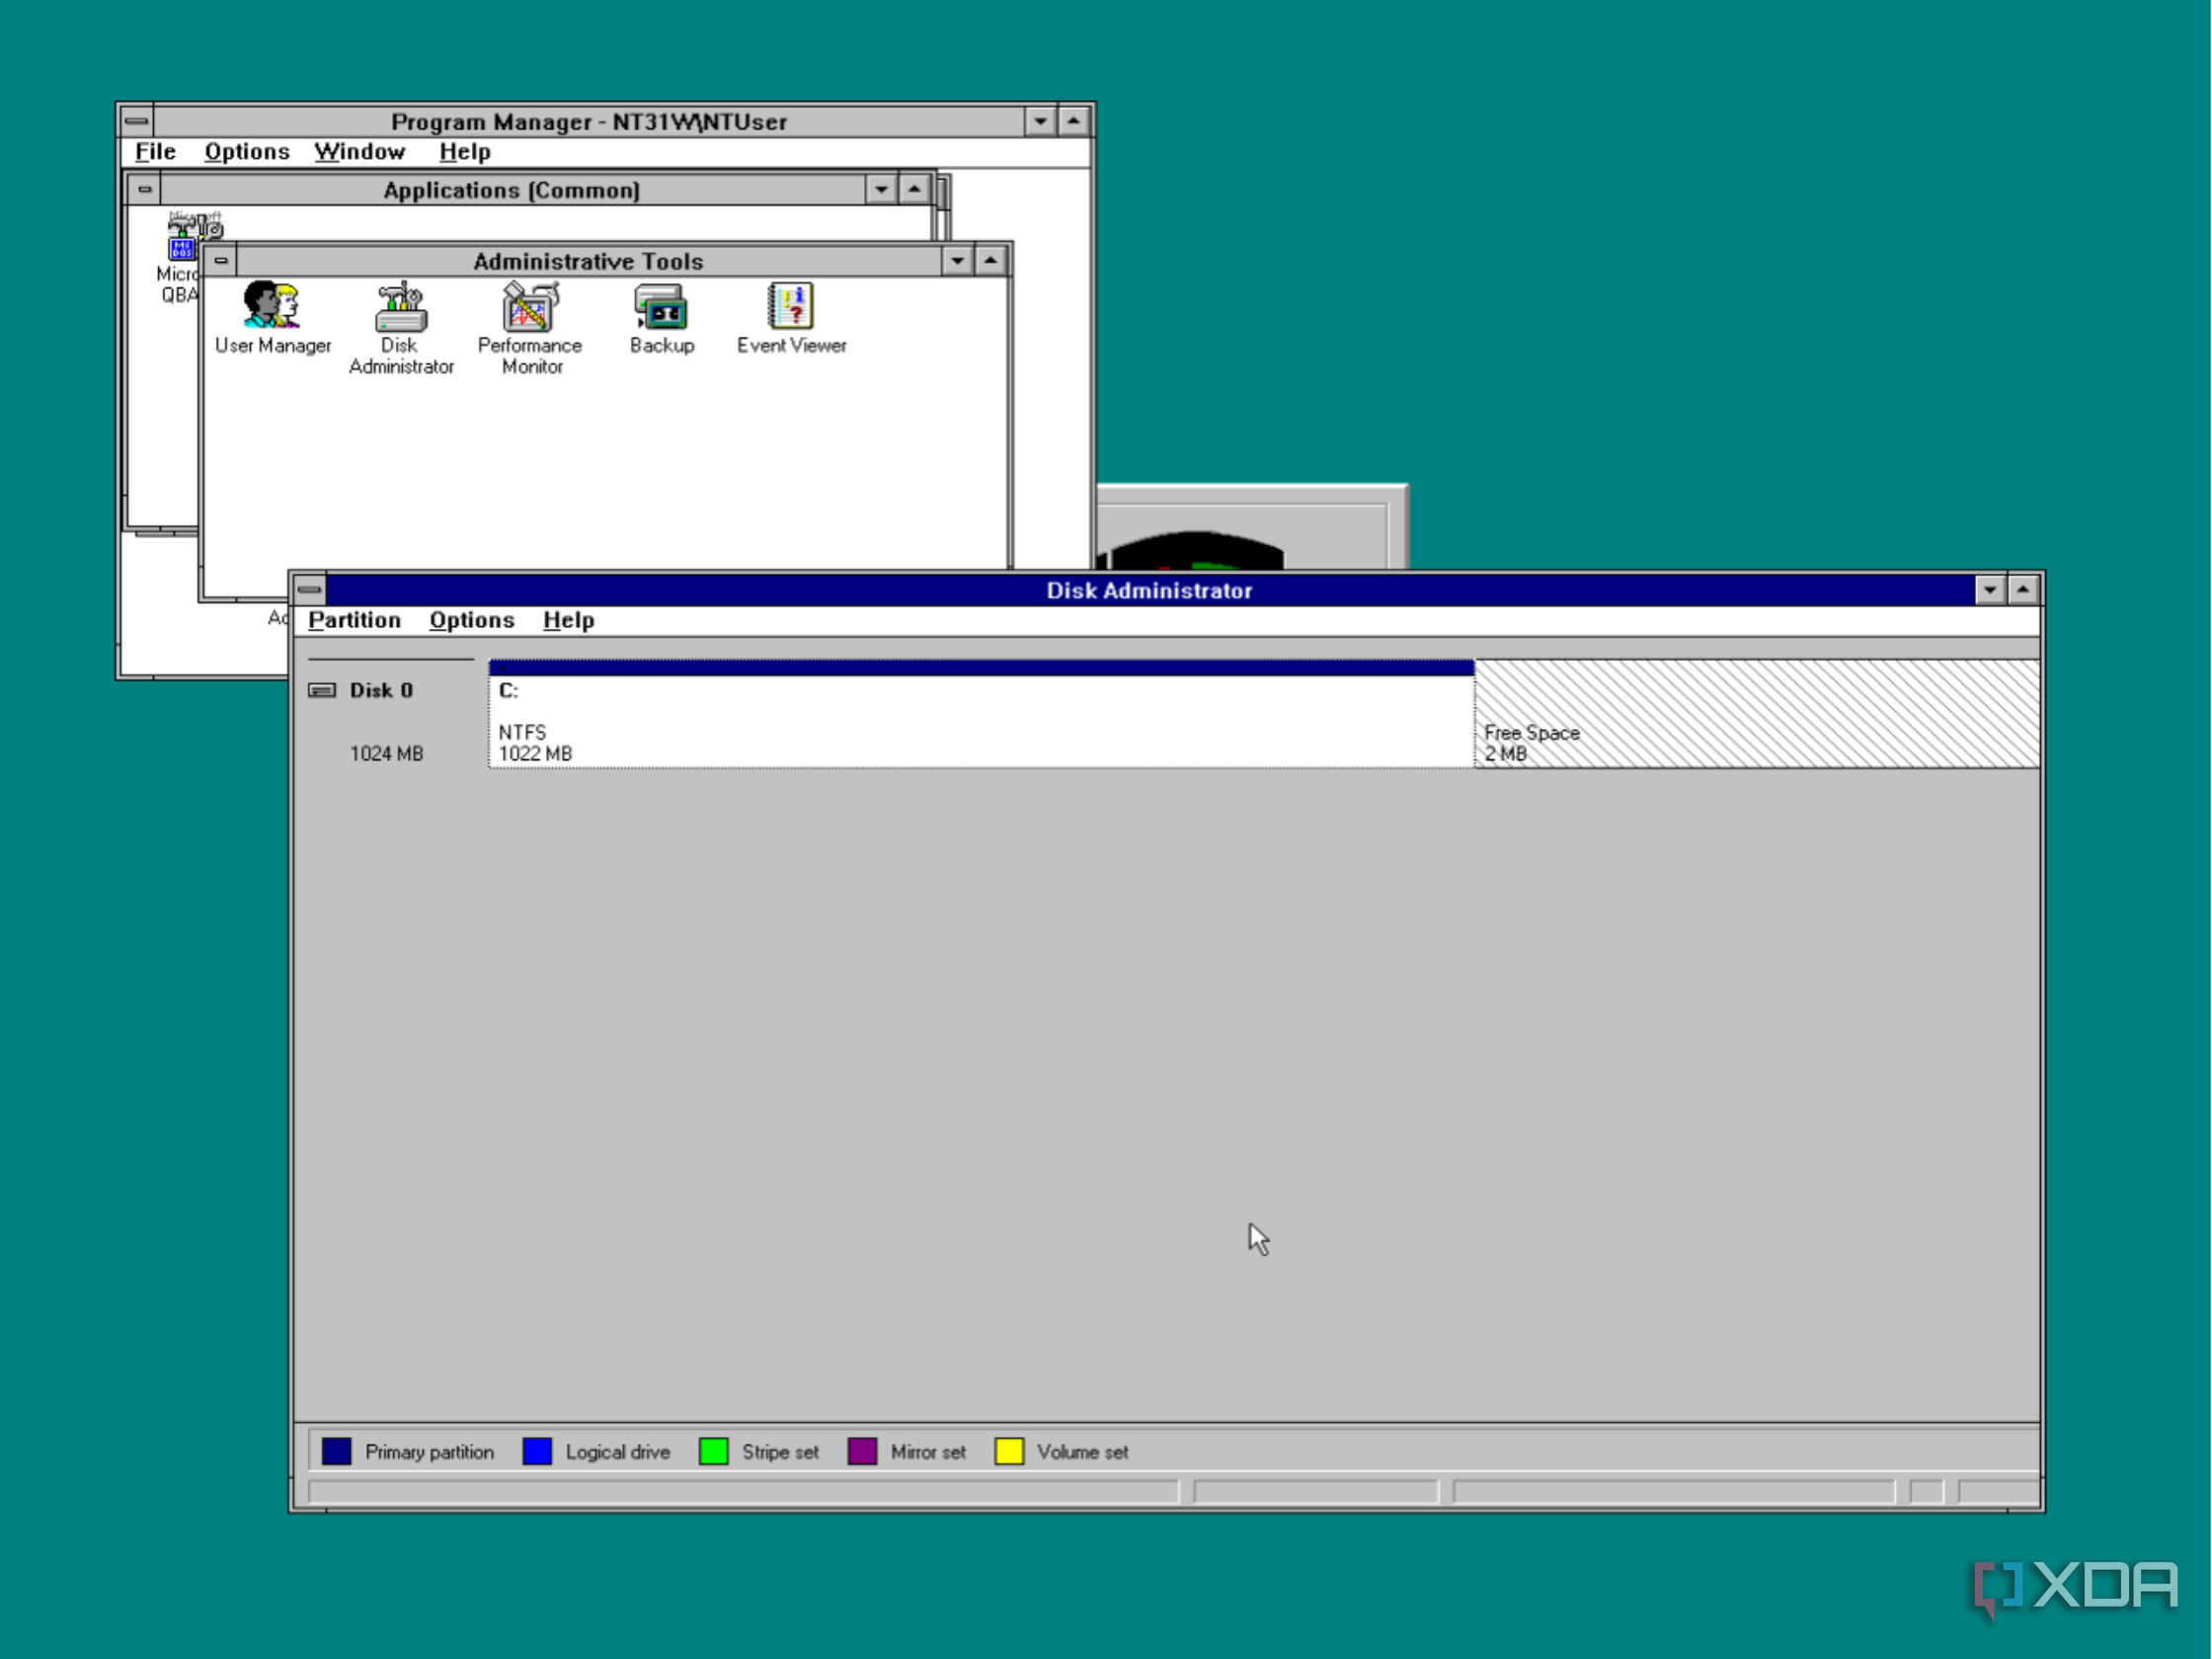Image resolution: width=2212 pixels, height=1659 pixels.
Task: Select the 2 MB Free Space region
Action: pos(1757,714)
